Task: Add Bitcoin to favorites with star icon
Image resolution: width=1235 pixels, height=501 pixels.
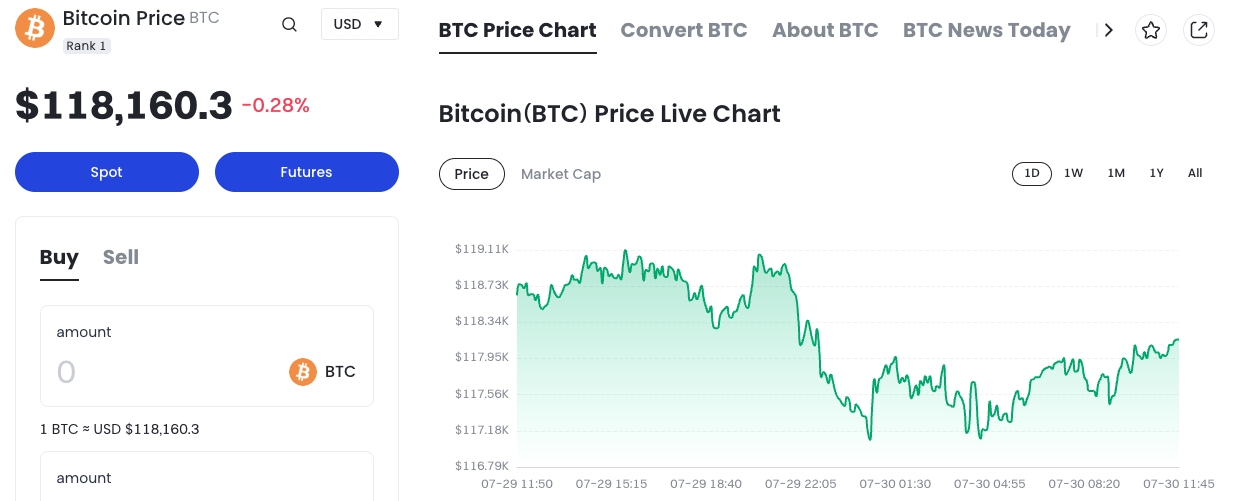Action: (x=1151, y=30)
